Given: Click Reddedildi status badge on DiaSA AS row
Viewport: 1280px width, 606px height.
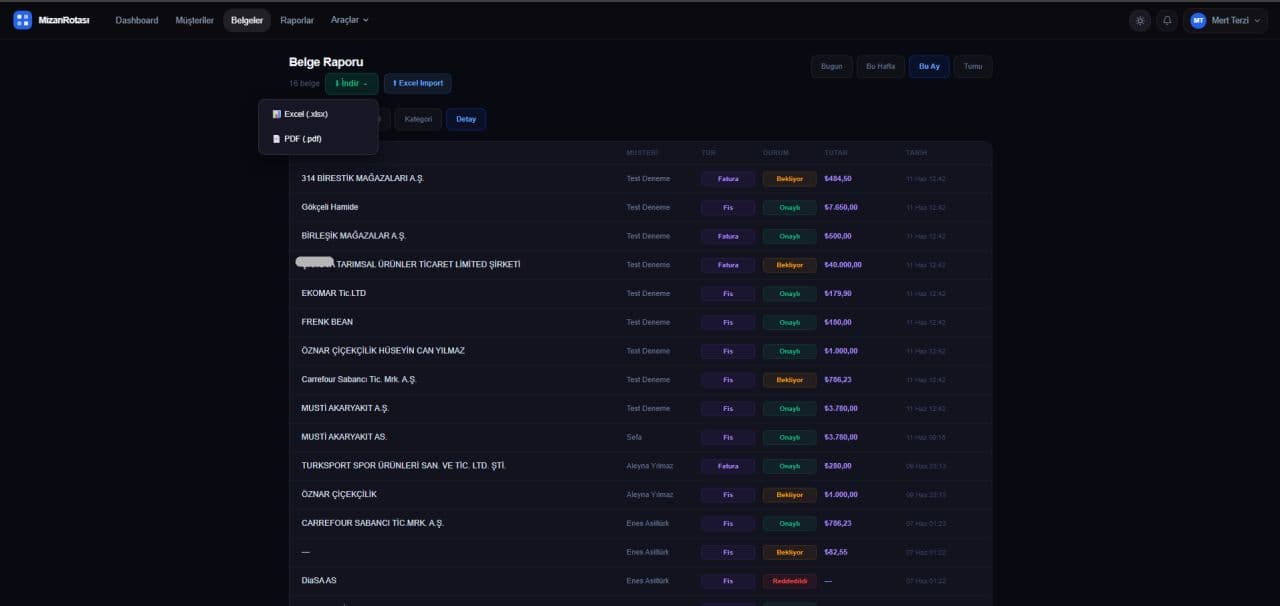Looking at the screenshot, I should [x=790, y=581].
